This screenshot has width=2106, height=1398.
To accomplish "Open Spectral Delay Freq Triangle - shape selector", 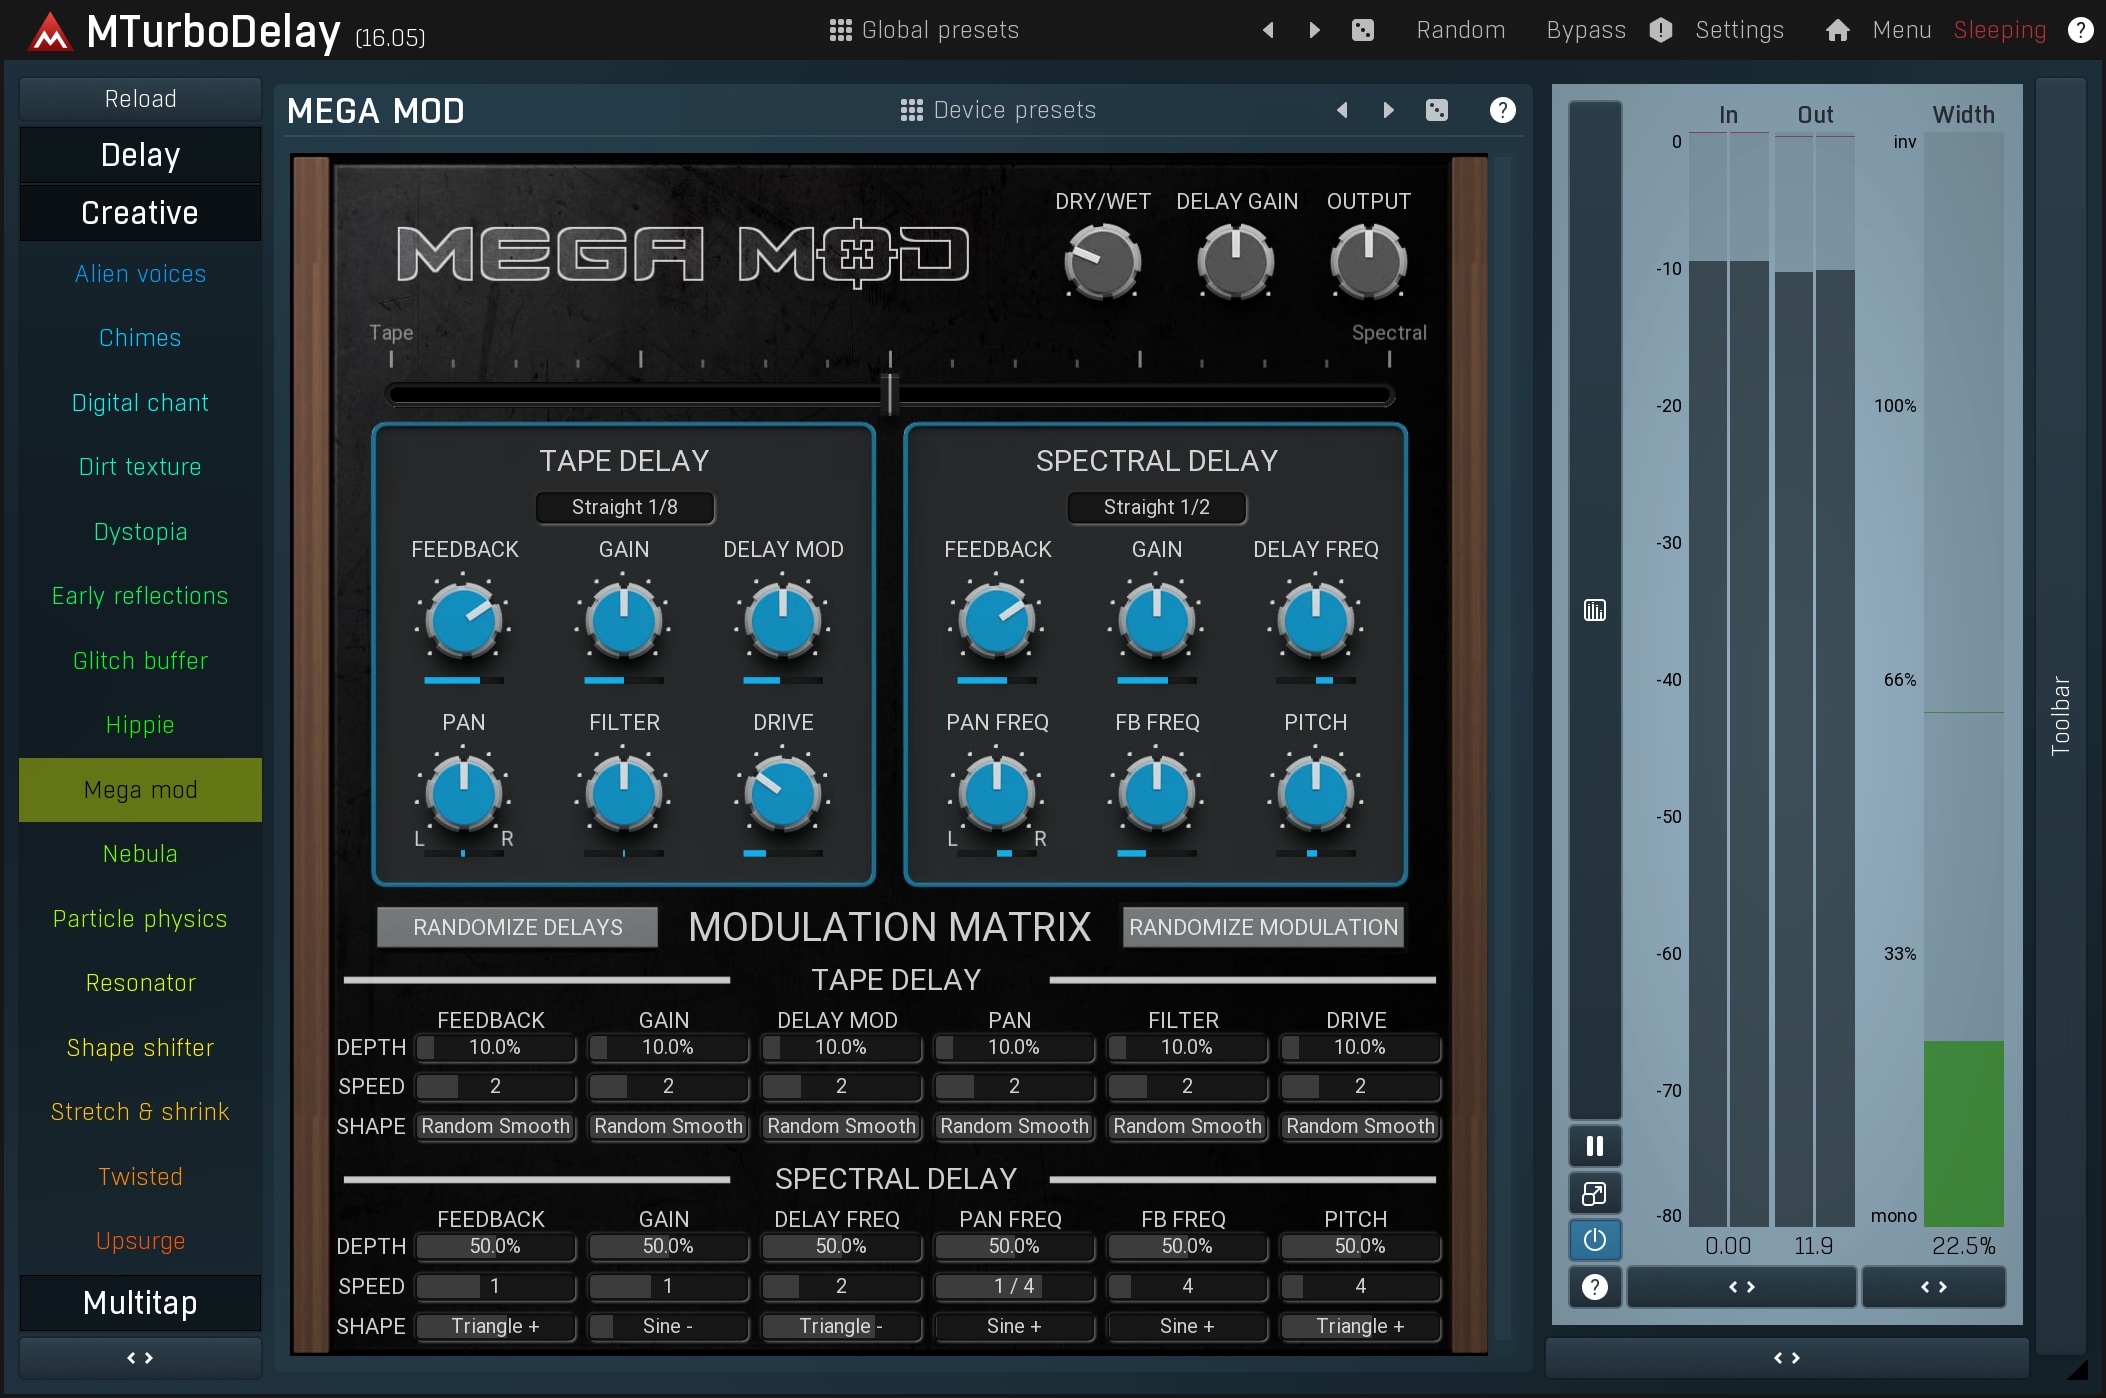I will click(841, 1326).
